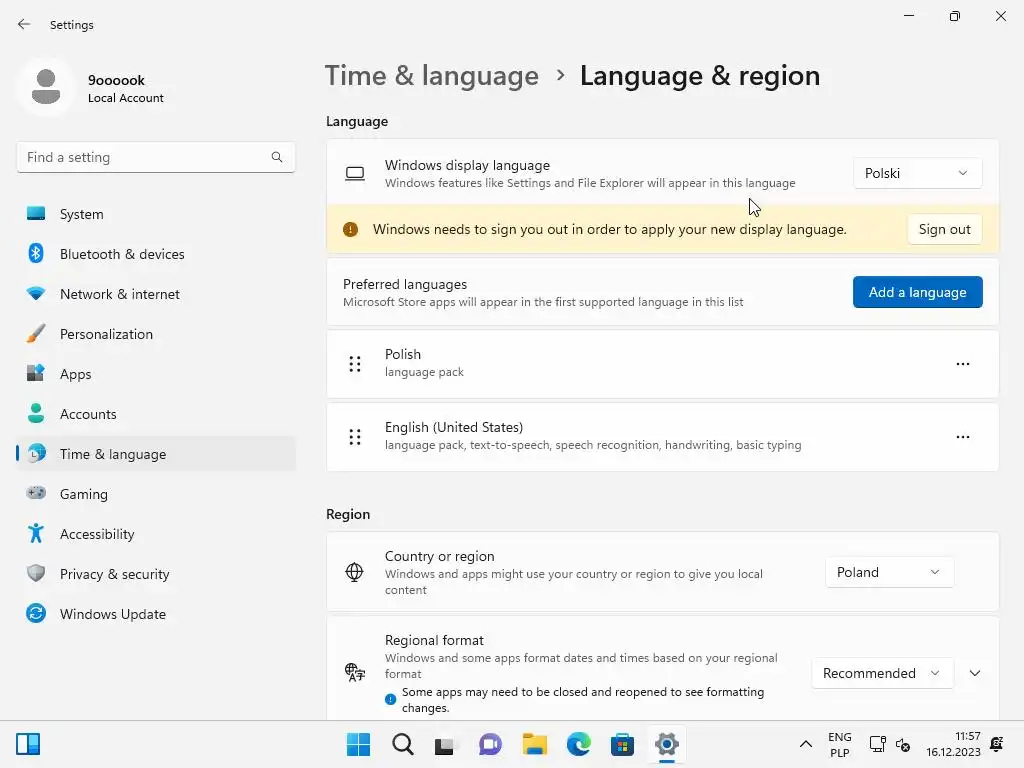
Task: Open the Windows display language dropdown
Action: click(x=917, y=173)
